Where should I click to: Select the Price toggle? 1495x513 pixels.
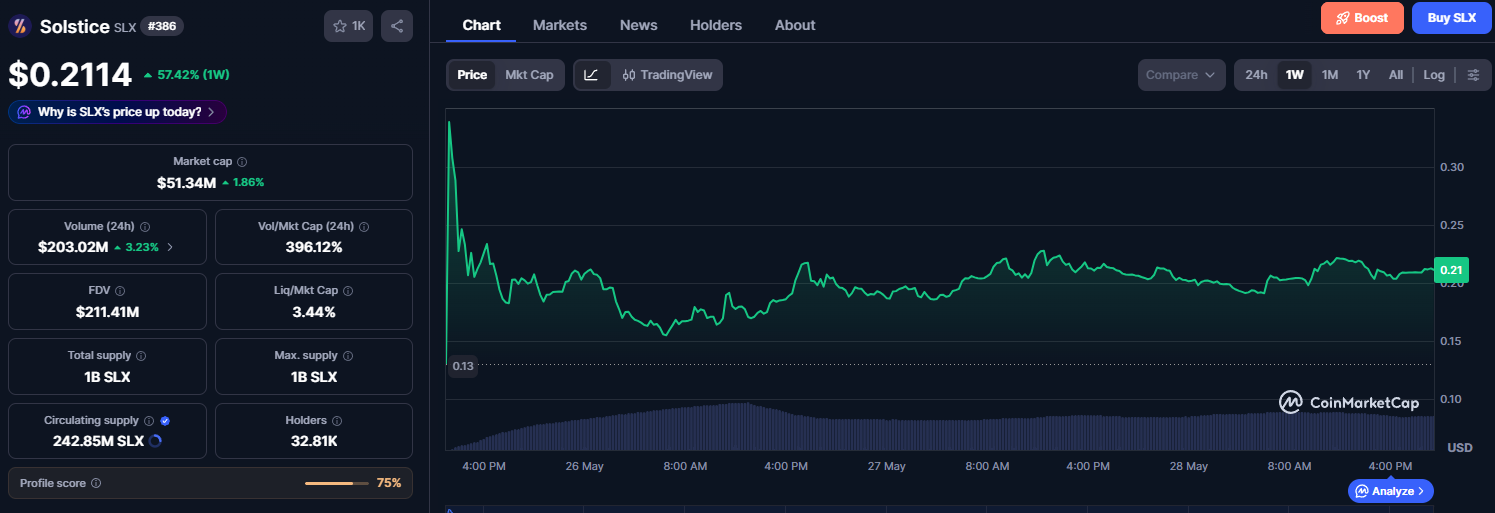[472, 75]
